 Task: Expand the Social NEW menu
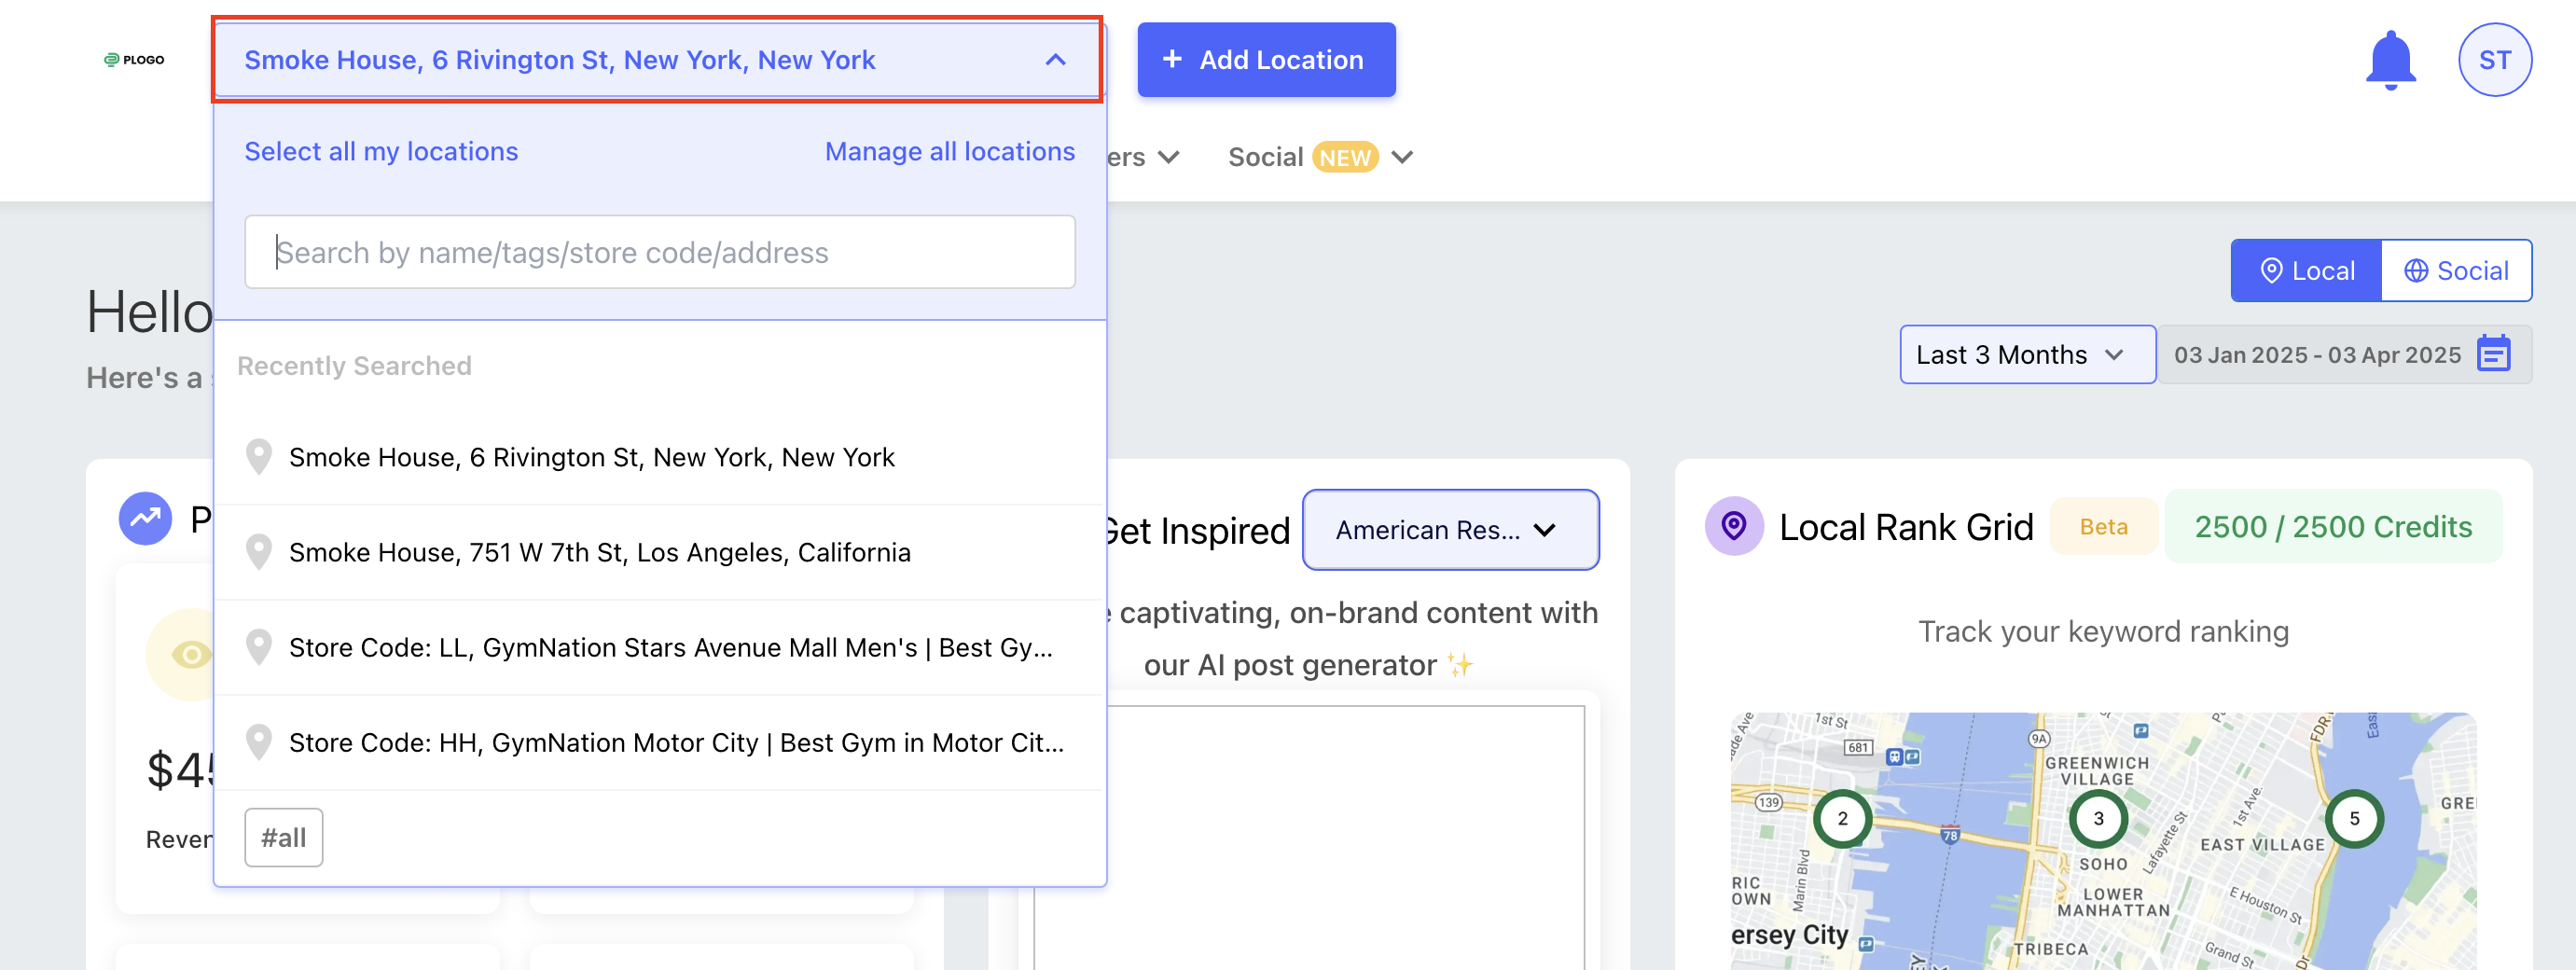1320,157
